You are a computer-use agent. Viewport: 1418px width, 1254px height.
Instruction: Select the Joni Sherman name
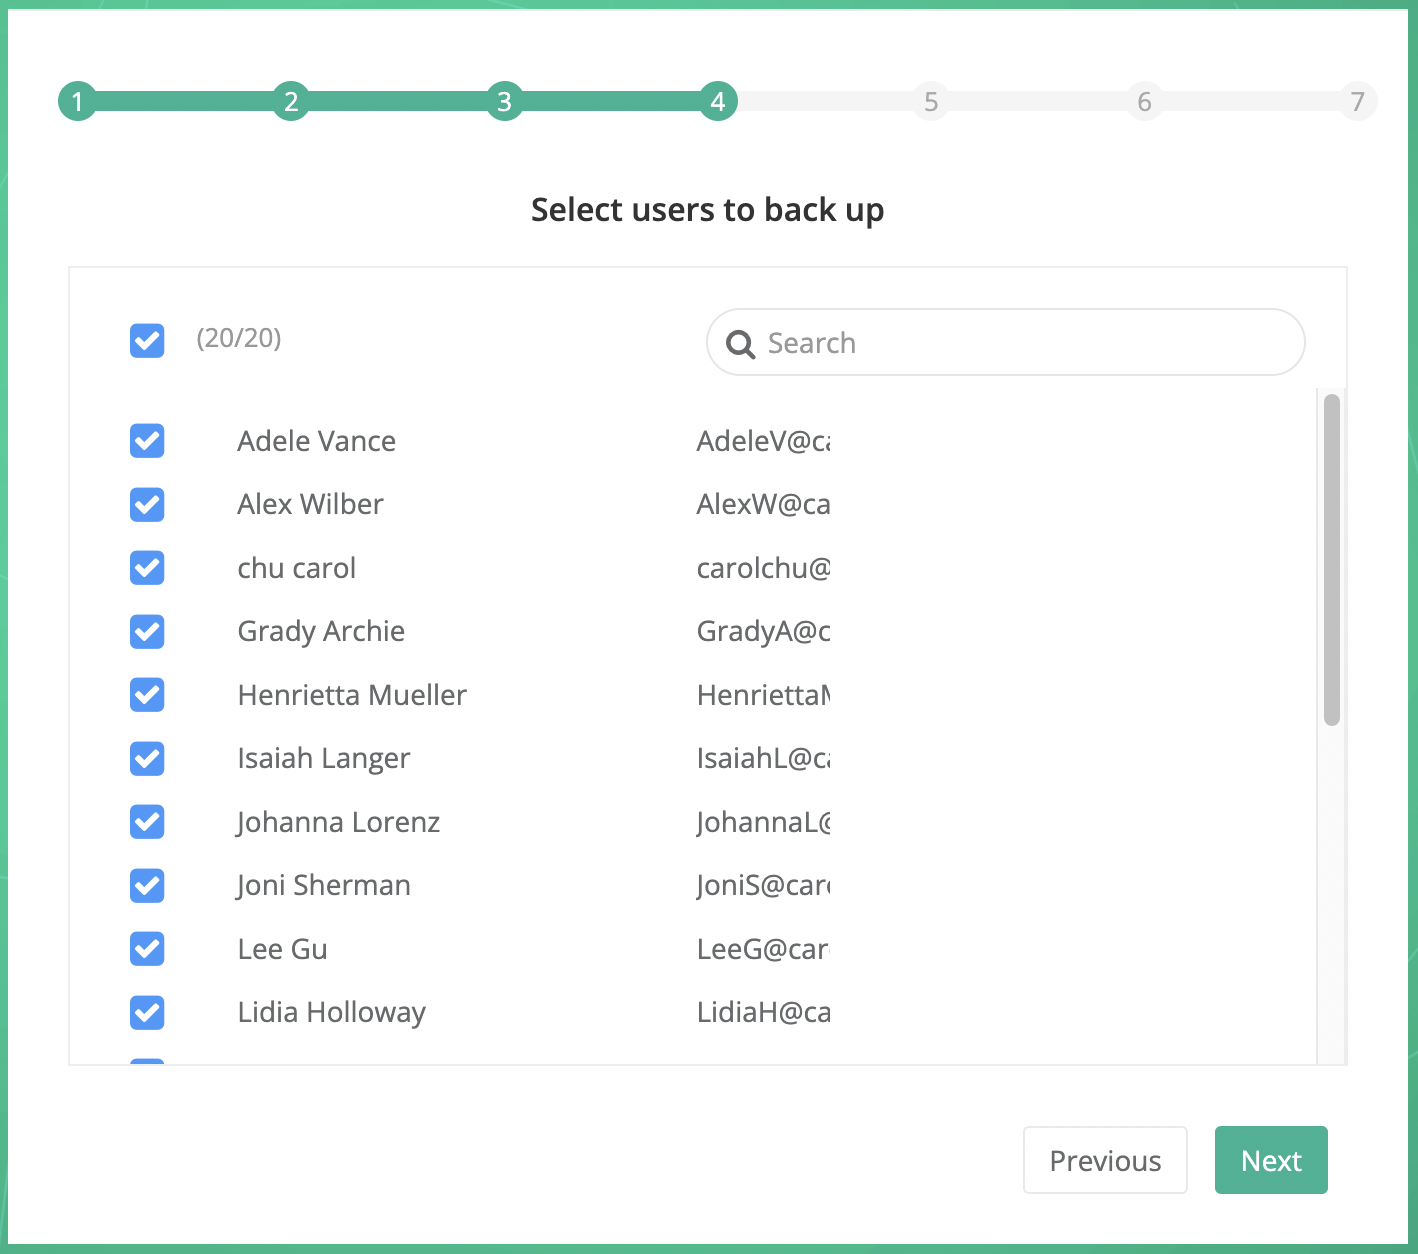[323, 885]
